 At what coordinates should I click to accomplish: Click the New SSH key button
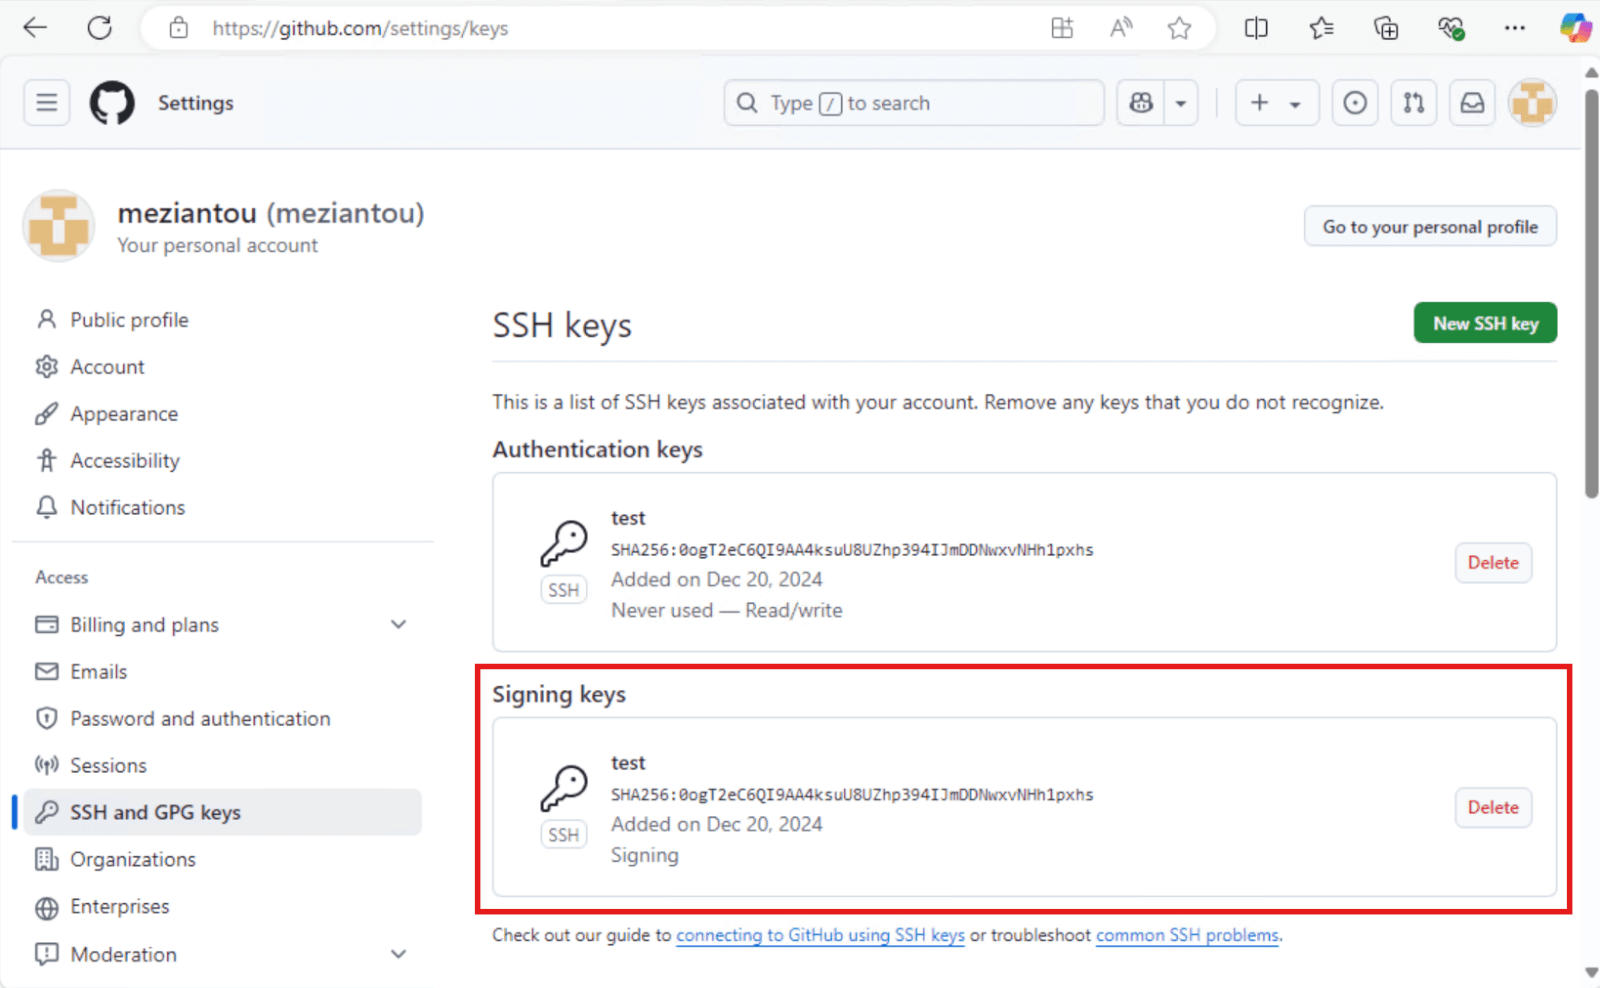(1485, 323)
